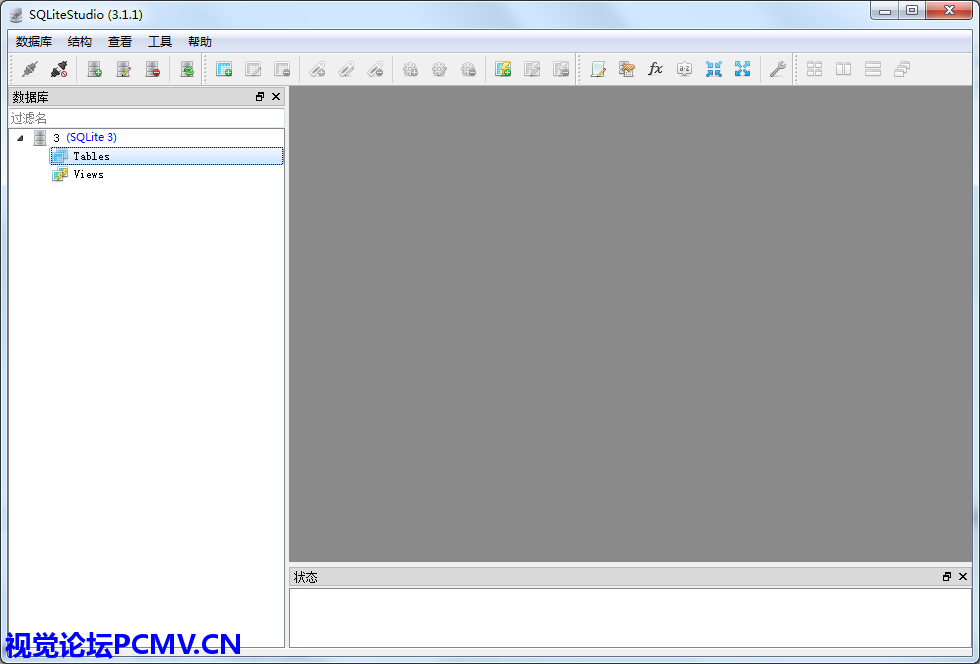Image resolution: width=980 pixels, height=664 pixels.
Task: Click the edit trigger icon
Action: coord(439,69)
